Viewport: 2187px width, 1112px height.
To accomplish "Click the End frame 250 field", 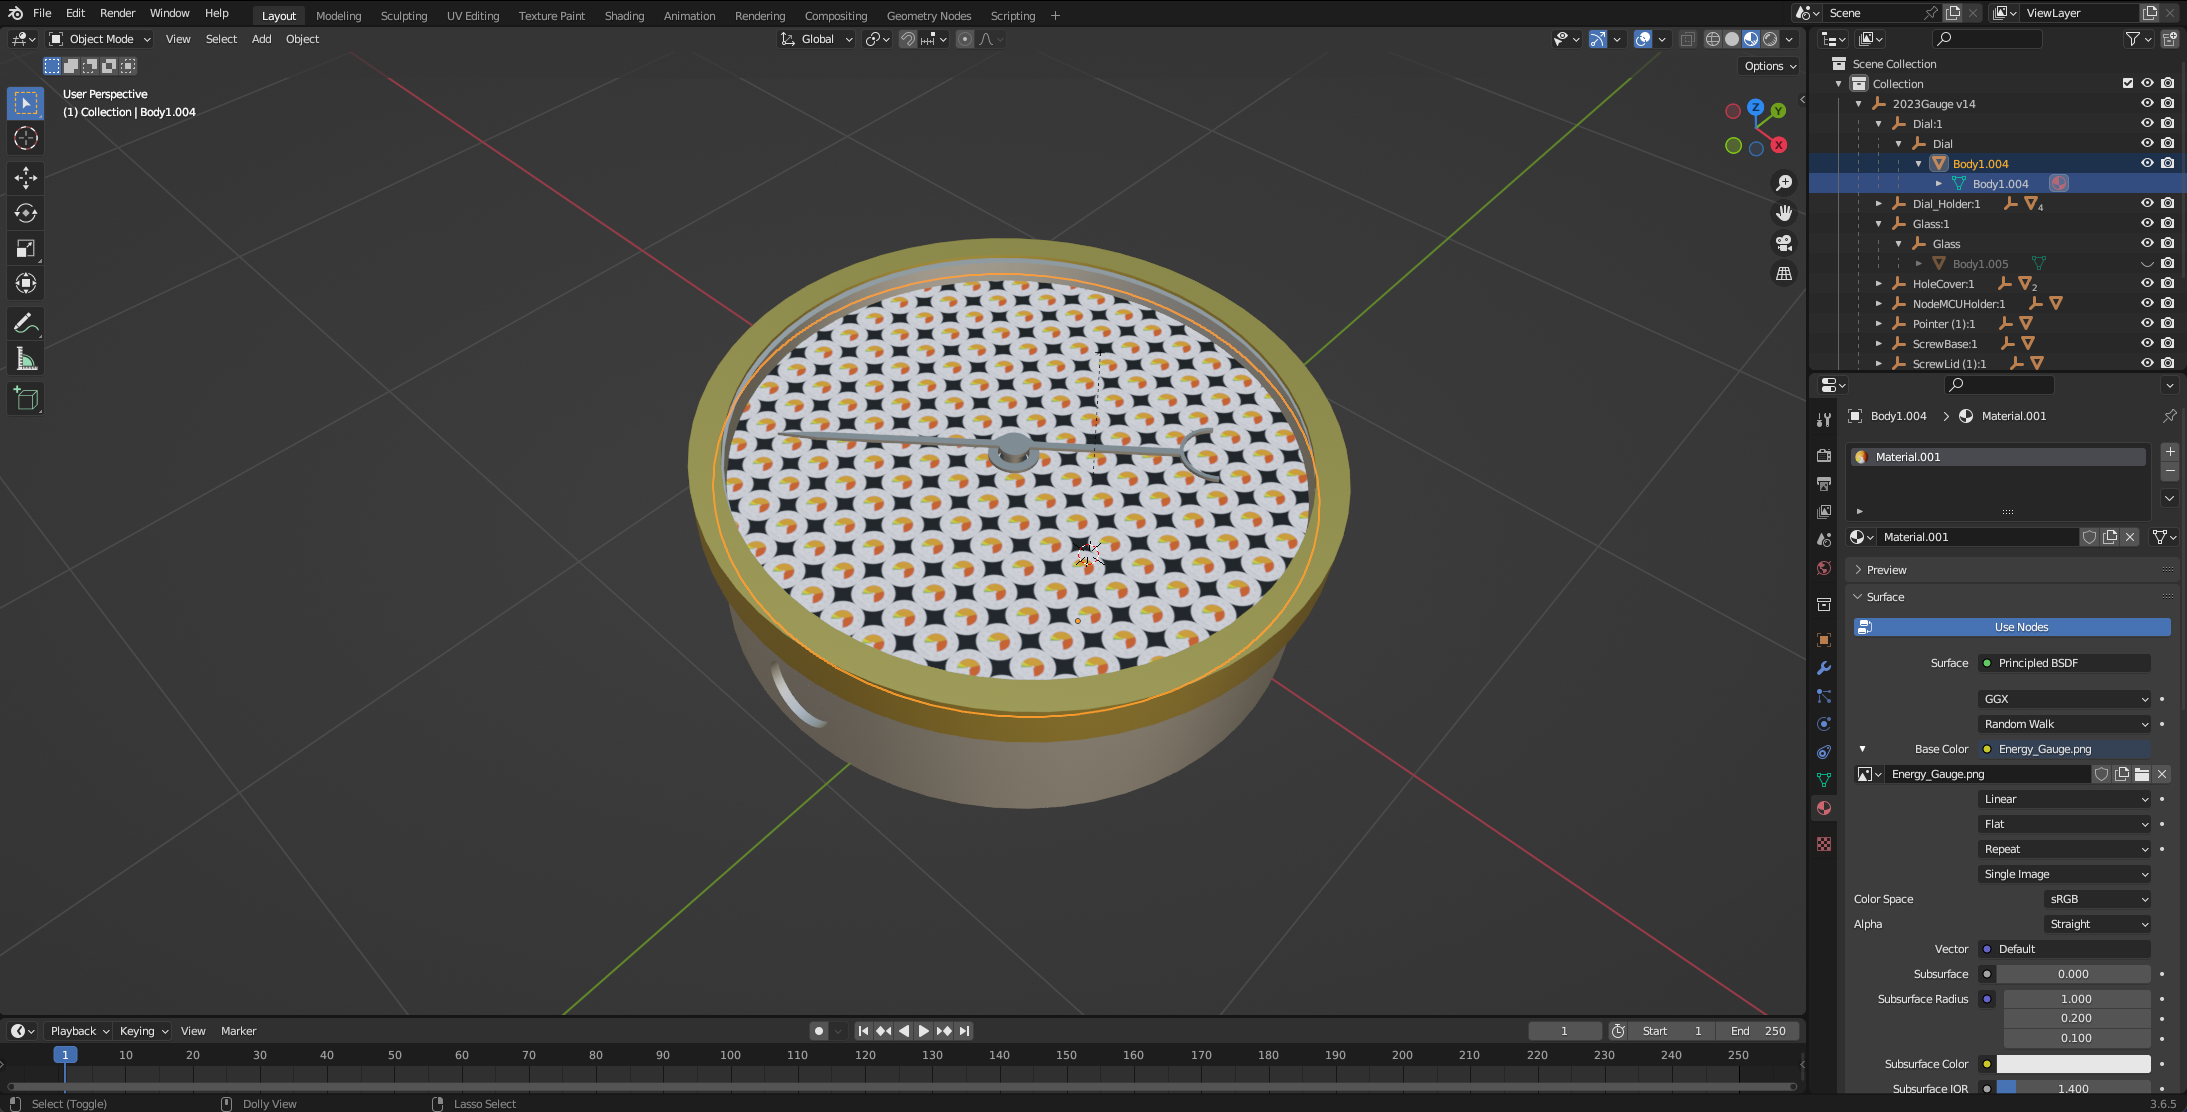I will (1758, 1031).
